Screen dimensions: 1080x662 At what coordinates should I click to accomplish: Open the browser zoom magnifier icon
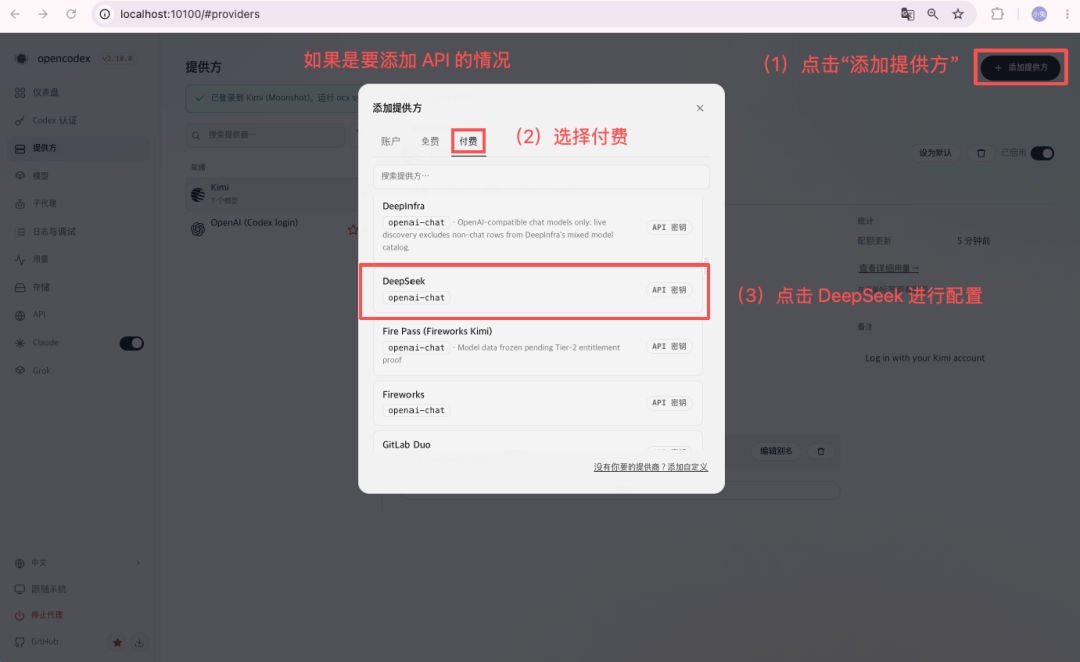[x=933, y=14]
